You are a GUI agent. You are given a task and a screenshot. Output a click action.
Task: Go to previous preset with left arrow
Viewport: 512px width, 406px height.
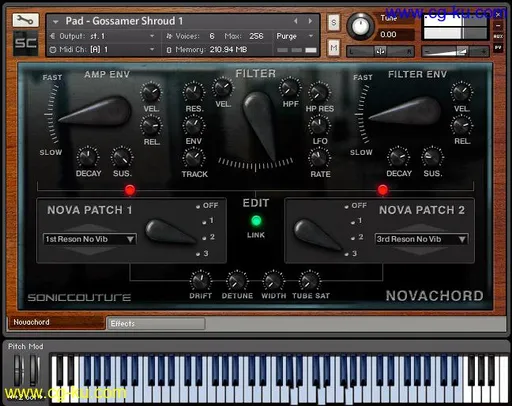tap(296, 21)
